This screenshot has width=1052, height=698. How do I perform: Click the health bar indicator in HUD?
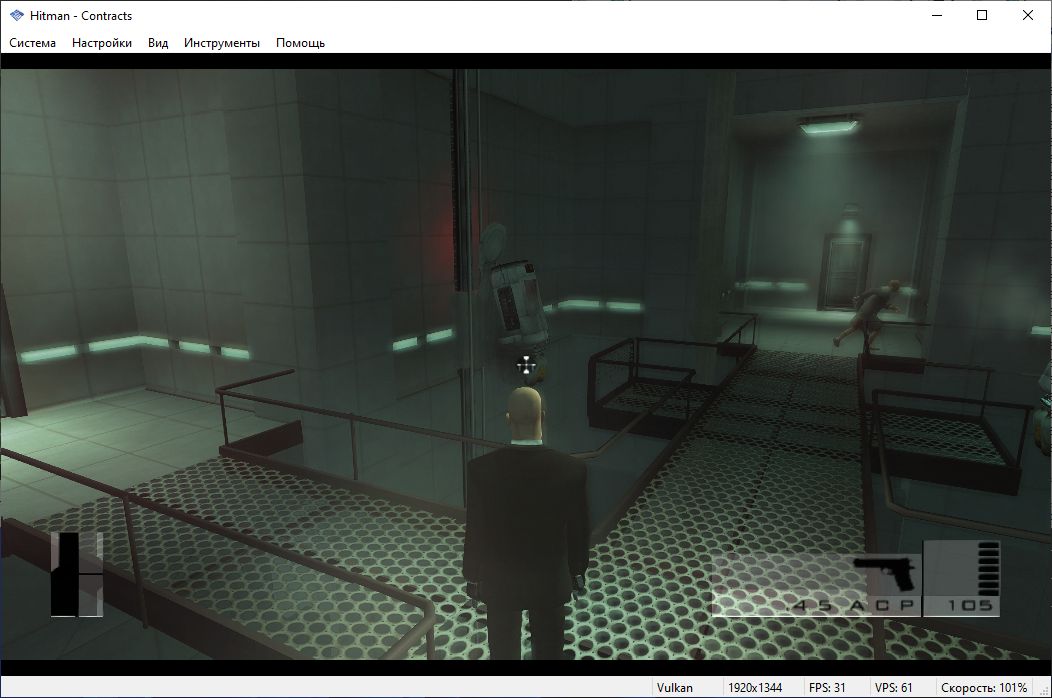coord(76,574)
